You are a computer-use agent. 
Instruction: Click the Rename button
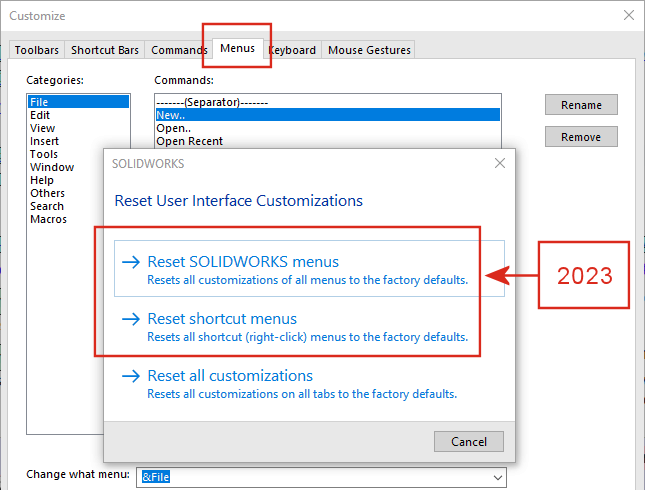(x=581, y=105)
